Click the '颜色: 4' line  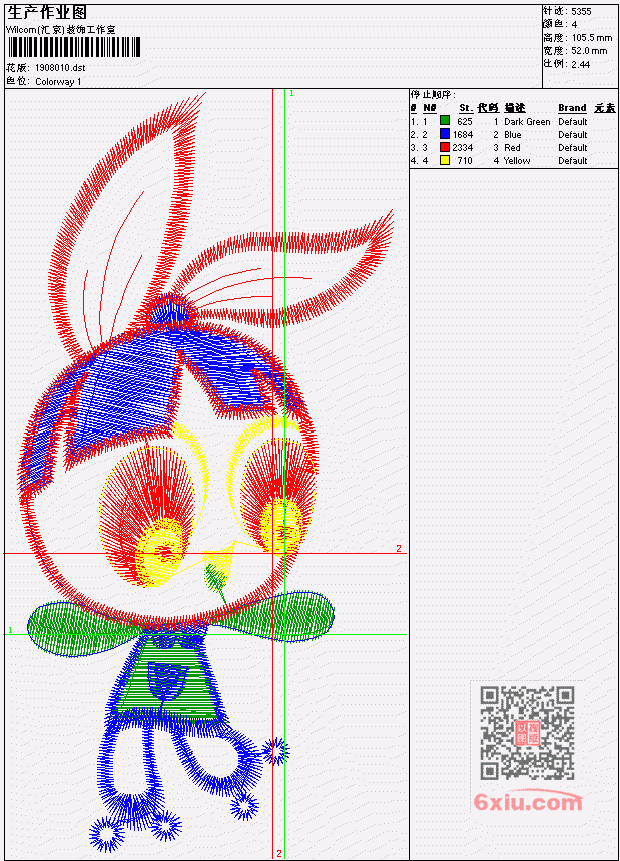(560, 25)
